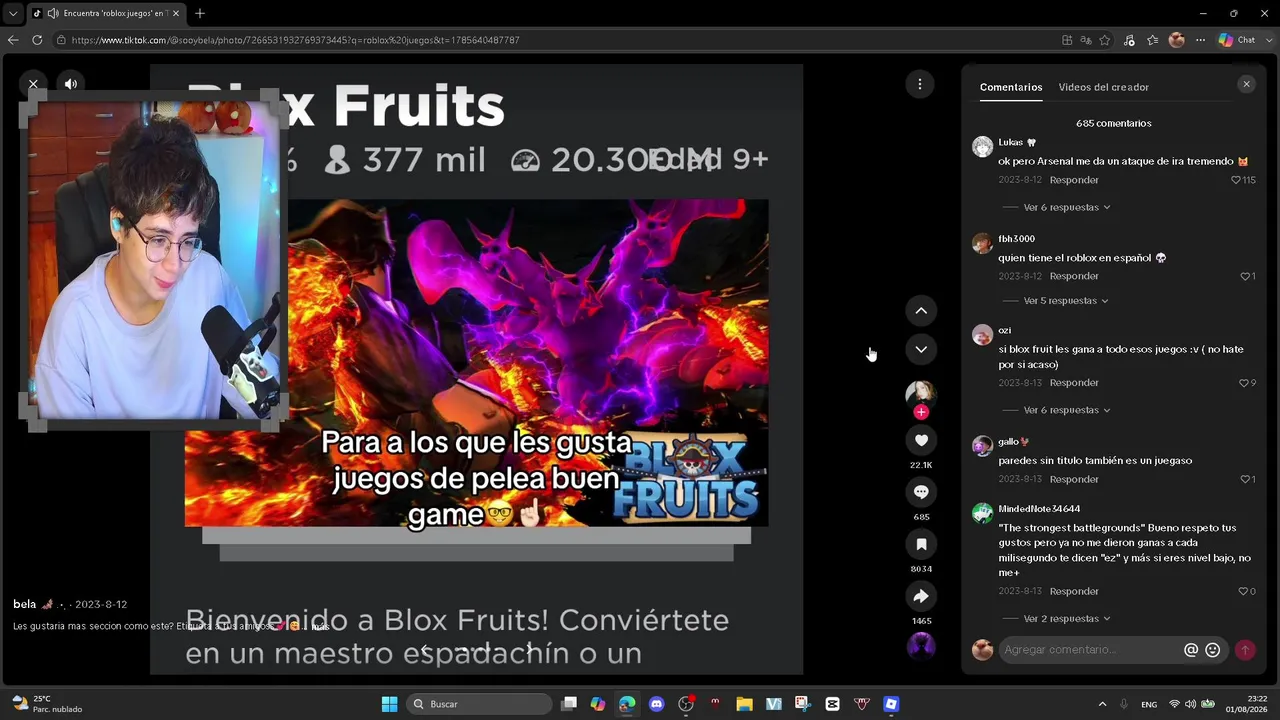The width and height of the screenshot is (1280, 720).
Task: Expand 6 replies under ozi's comment
Action: click(x=1066, y=410)
